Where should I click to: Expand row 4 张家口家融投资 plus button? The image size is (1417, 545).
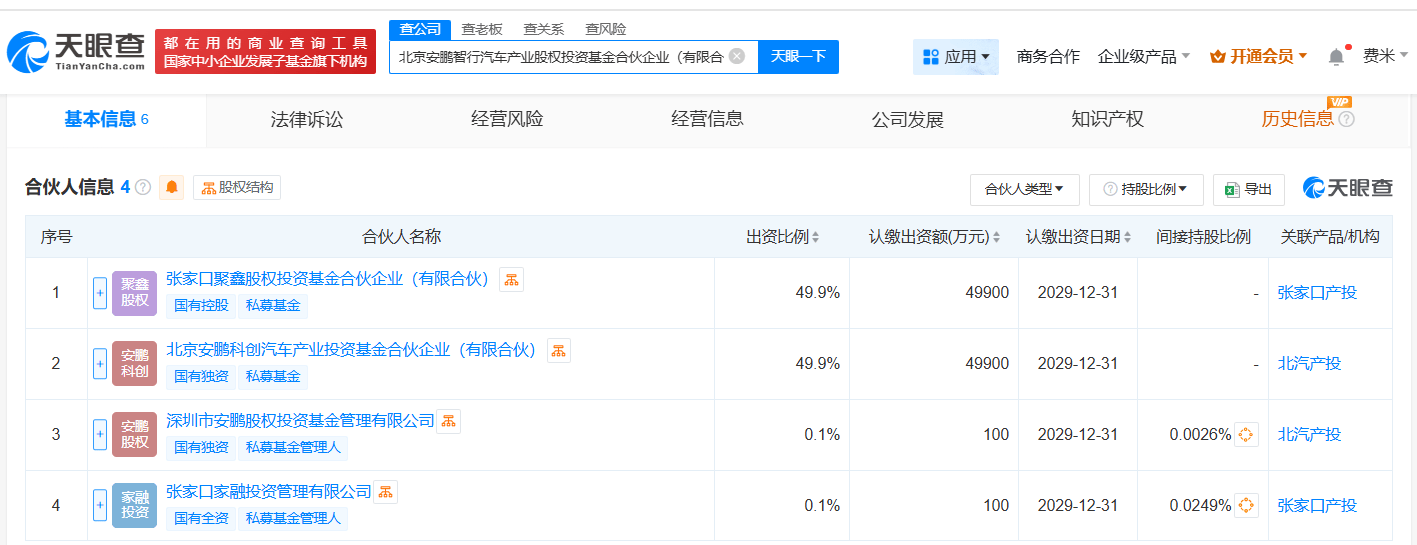pyautogui.click(x=100, y=506)
